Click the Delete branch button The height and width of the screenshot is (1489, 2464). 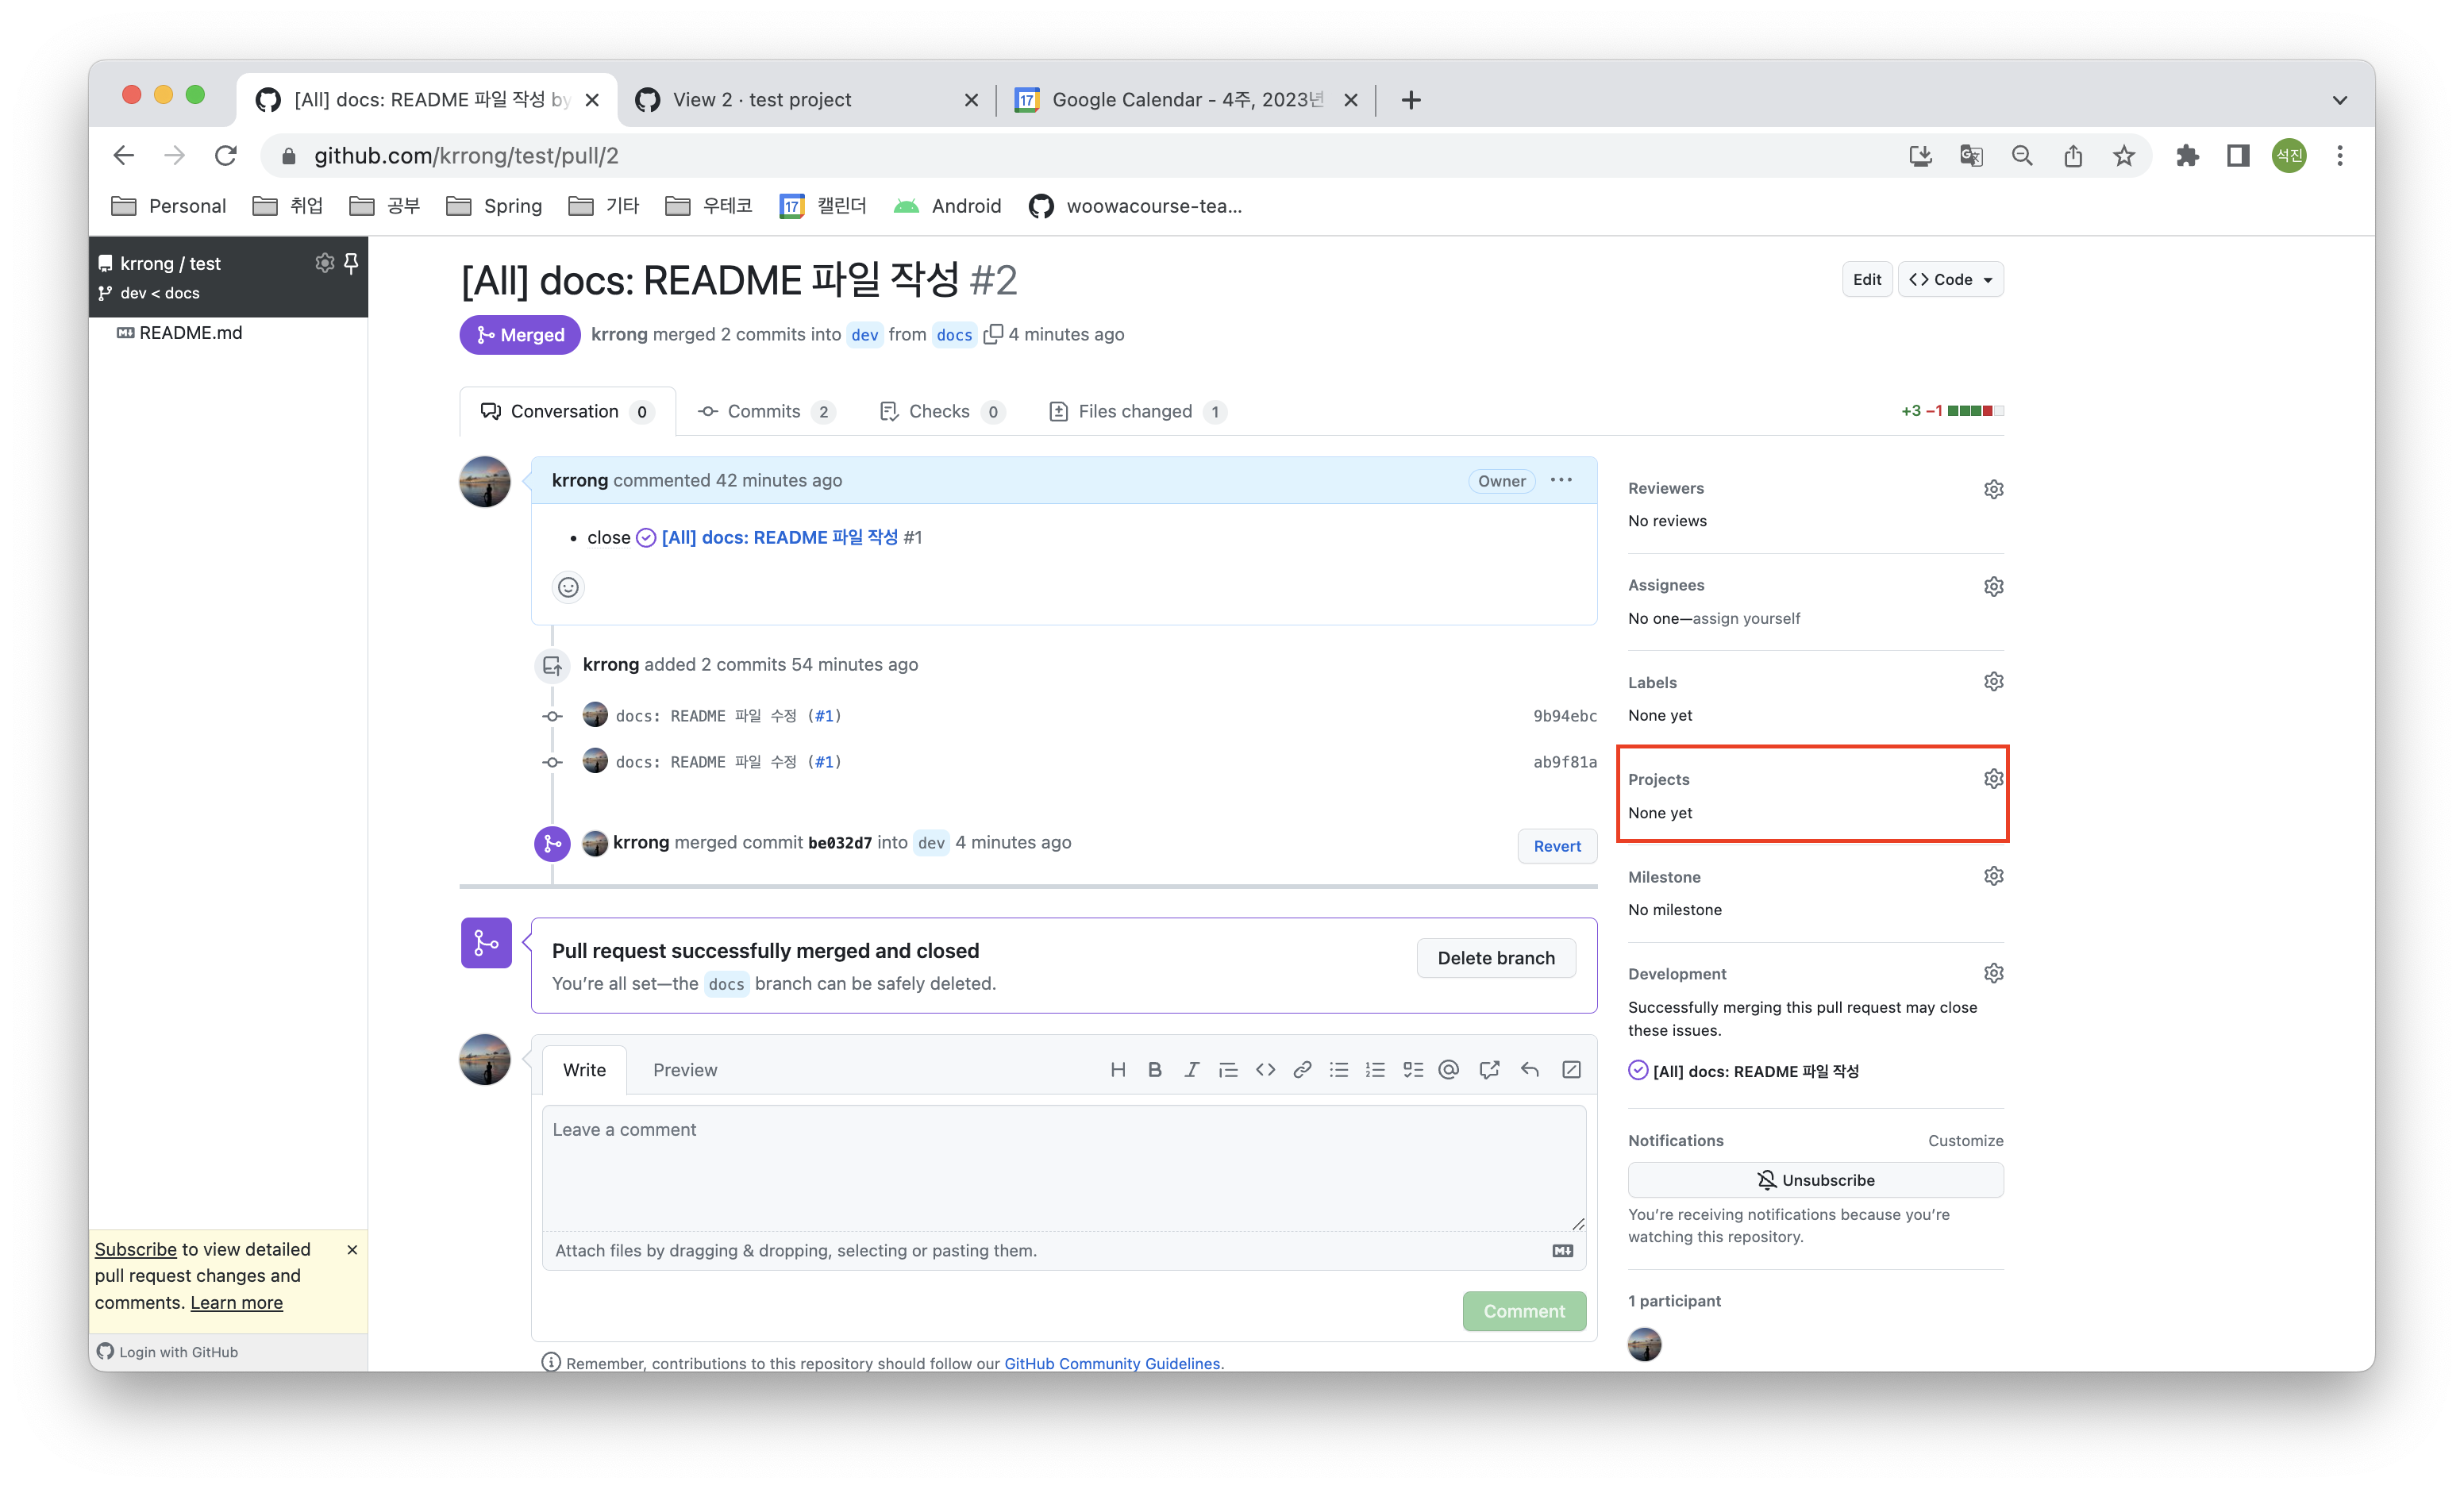1496,958
